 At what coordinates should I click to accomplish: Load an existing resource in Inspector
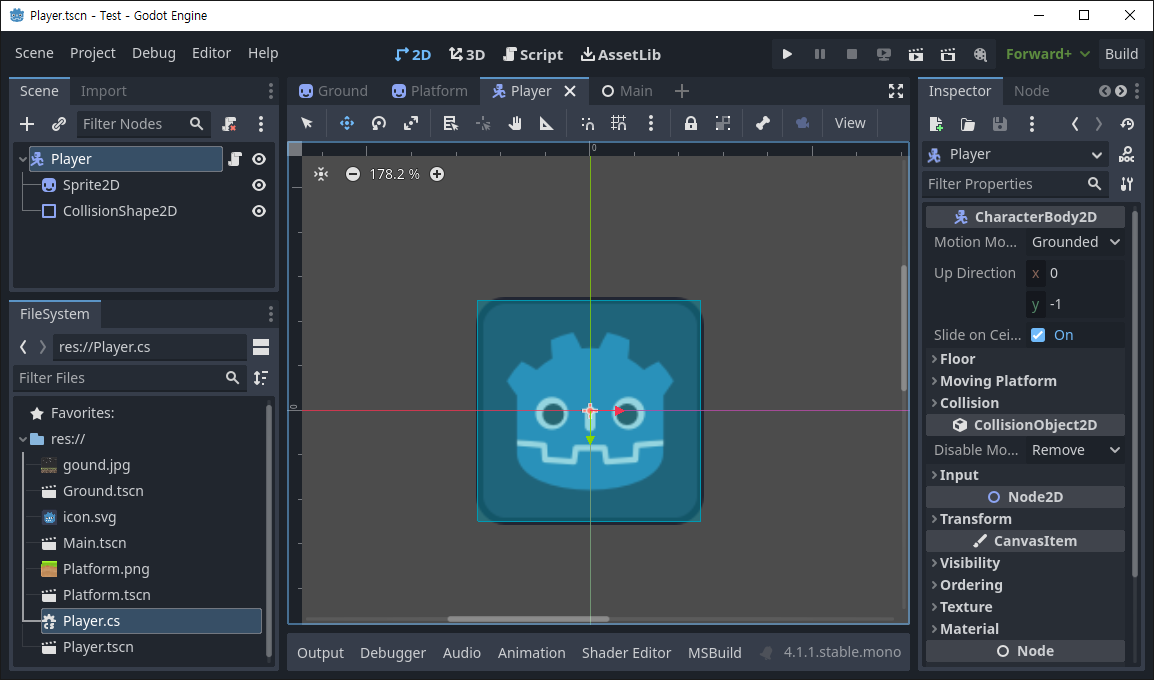tap(968, 124)
